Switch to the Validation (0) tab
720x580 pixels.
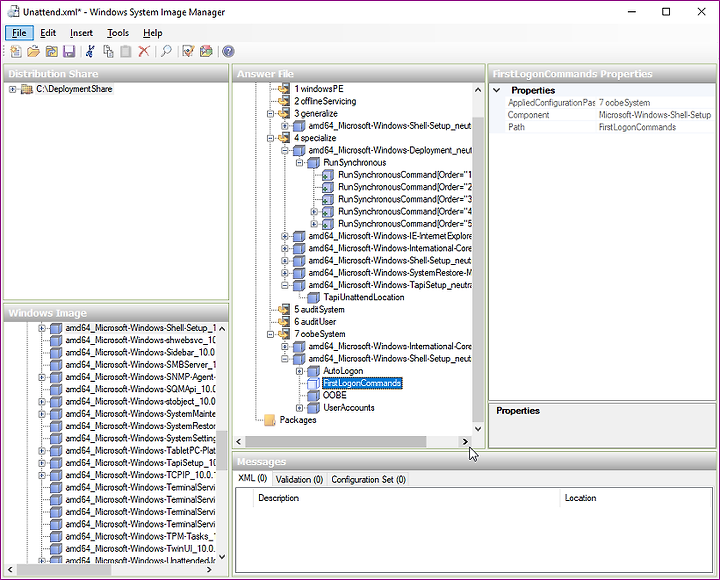click(x=299, y=479)
